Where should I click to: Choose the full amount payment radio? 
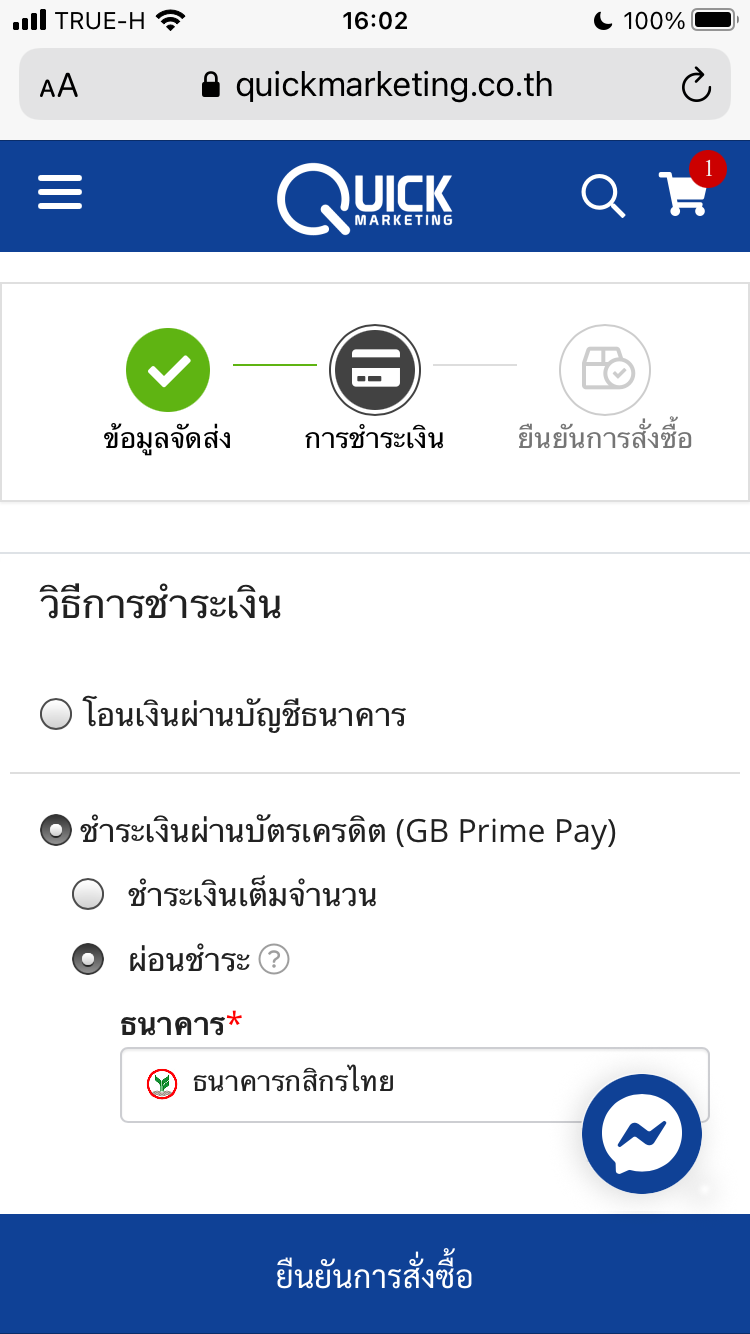click(x=88, y=895)
